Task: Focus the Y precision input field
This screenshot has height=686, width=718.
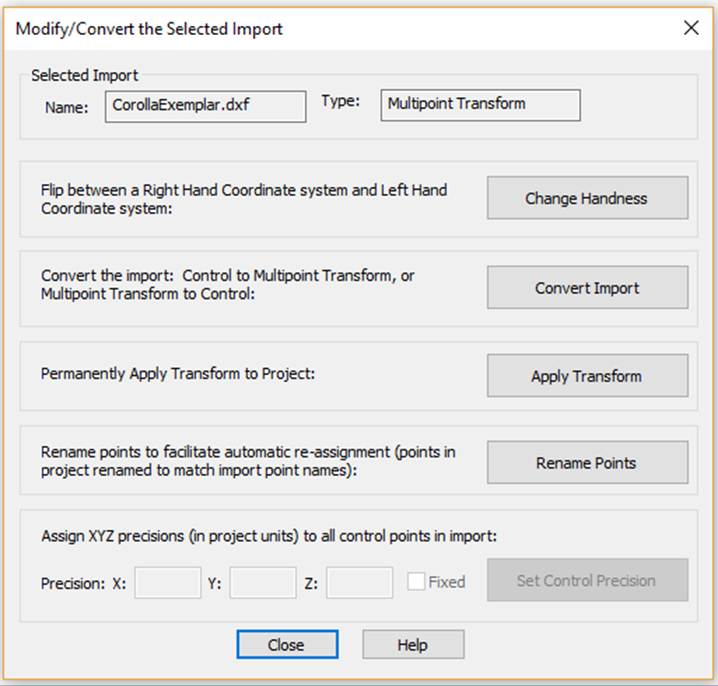Action: click(x=263, y=582)
